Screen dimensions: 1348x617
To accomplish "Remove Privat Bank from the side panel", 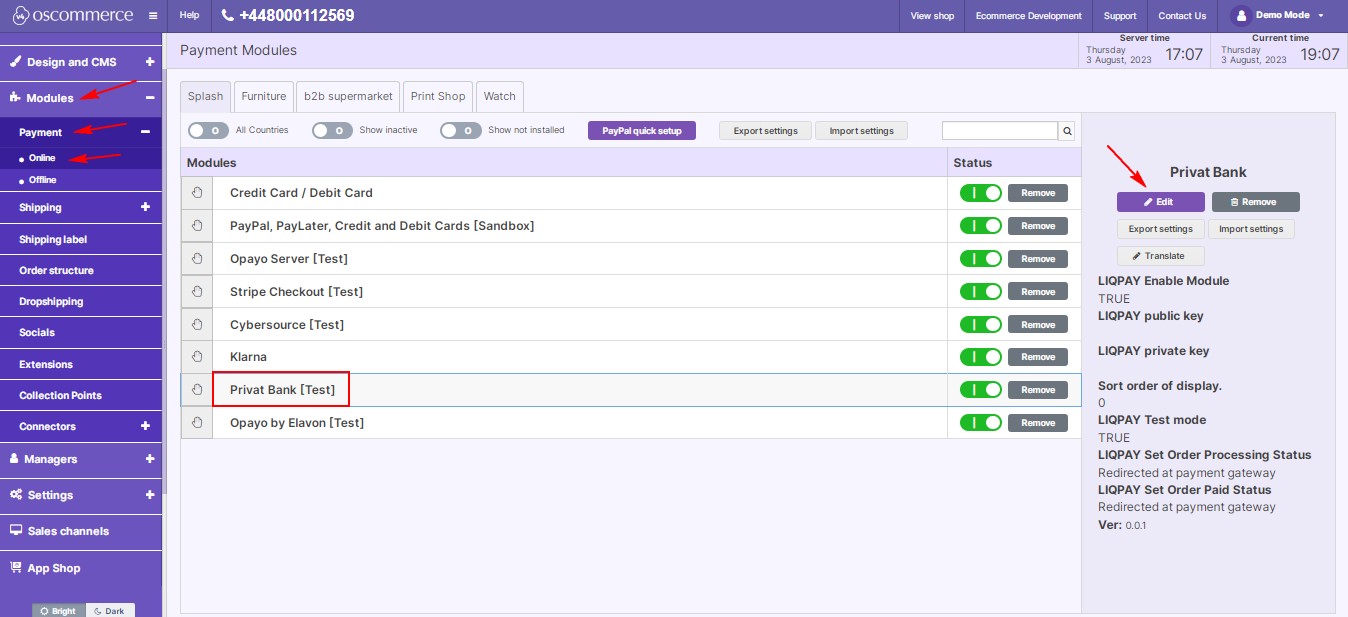I will pyautogui.click(x=1256, y=202).
